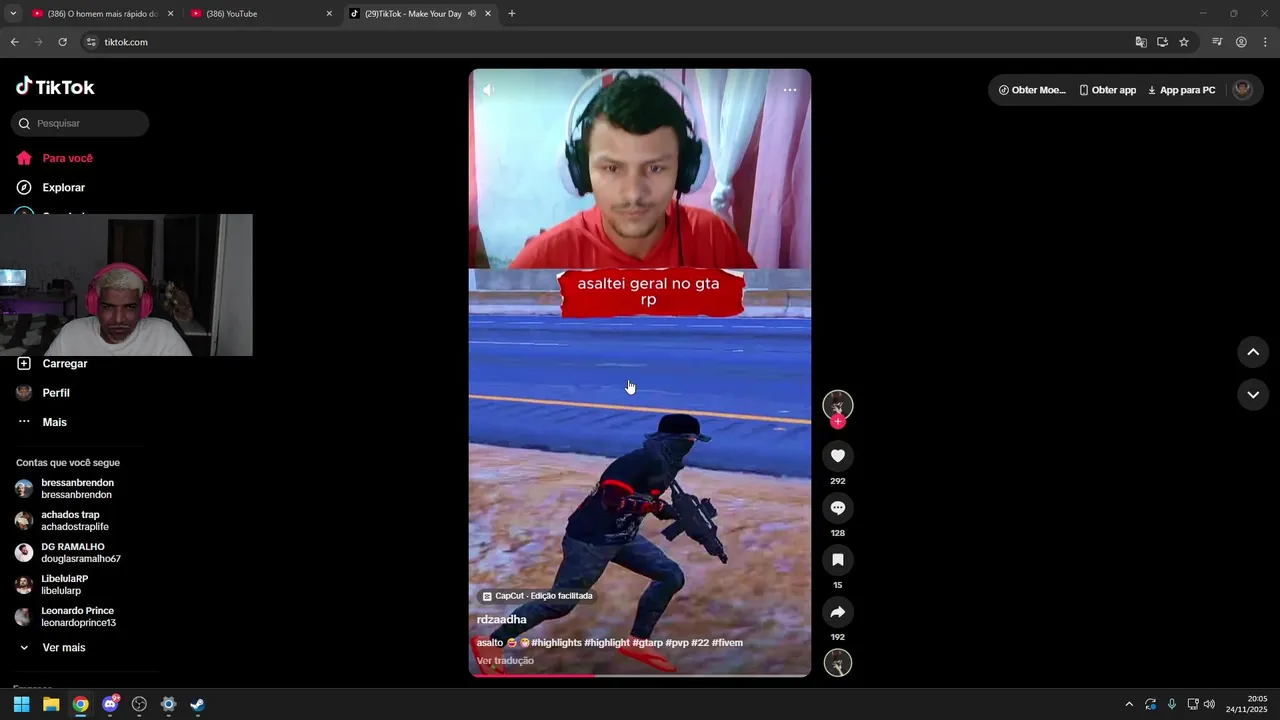This screenshot has width=1280, height=720.
Task: Go to previous video with up chevron
Action: (x=1253, y=352)
